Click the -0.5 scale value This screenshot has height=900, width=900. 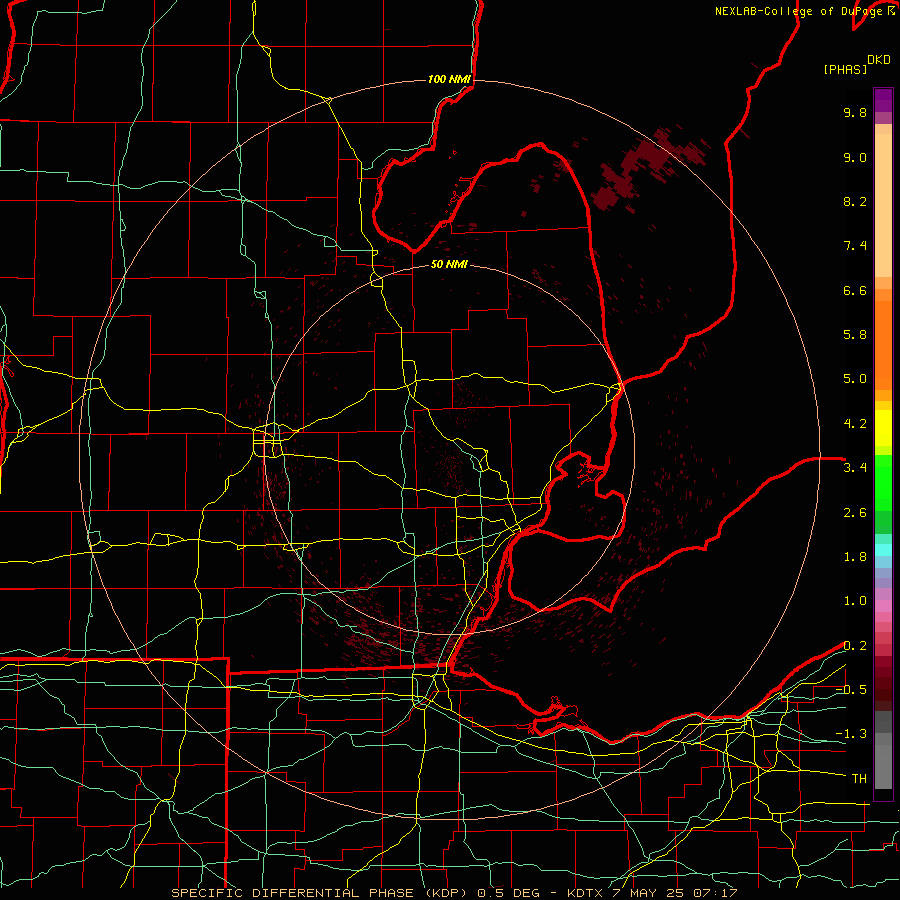coord(851,690)
